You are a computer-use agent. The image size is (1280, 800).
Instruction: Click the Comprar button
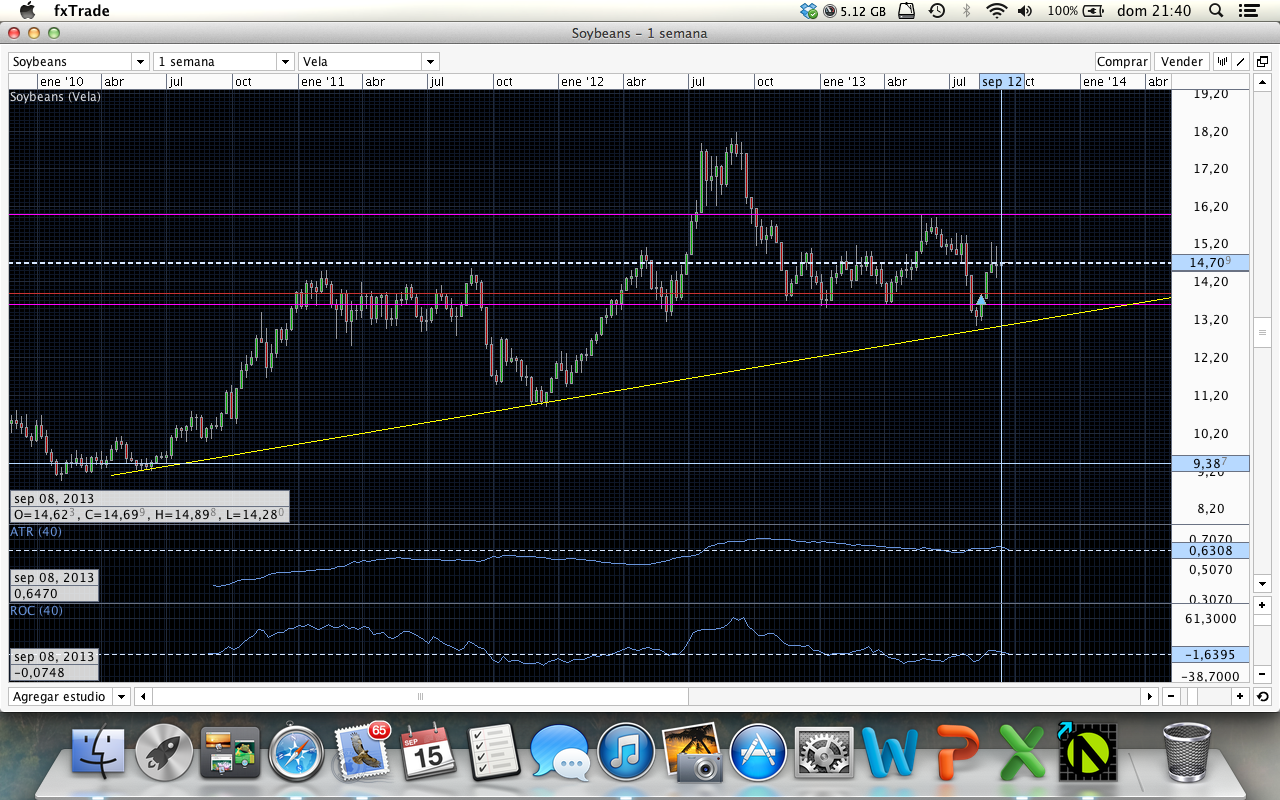(1122, 62)
